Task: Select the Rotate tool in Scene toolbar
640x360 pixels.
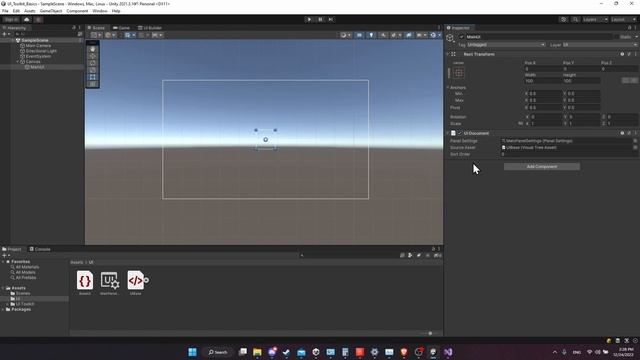Action: (93, 63)
